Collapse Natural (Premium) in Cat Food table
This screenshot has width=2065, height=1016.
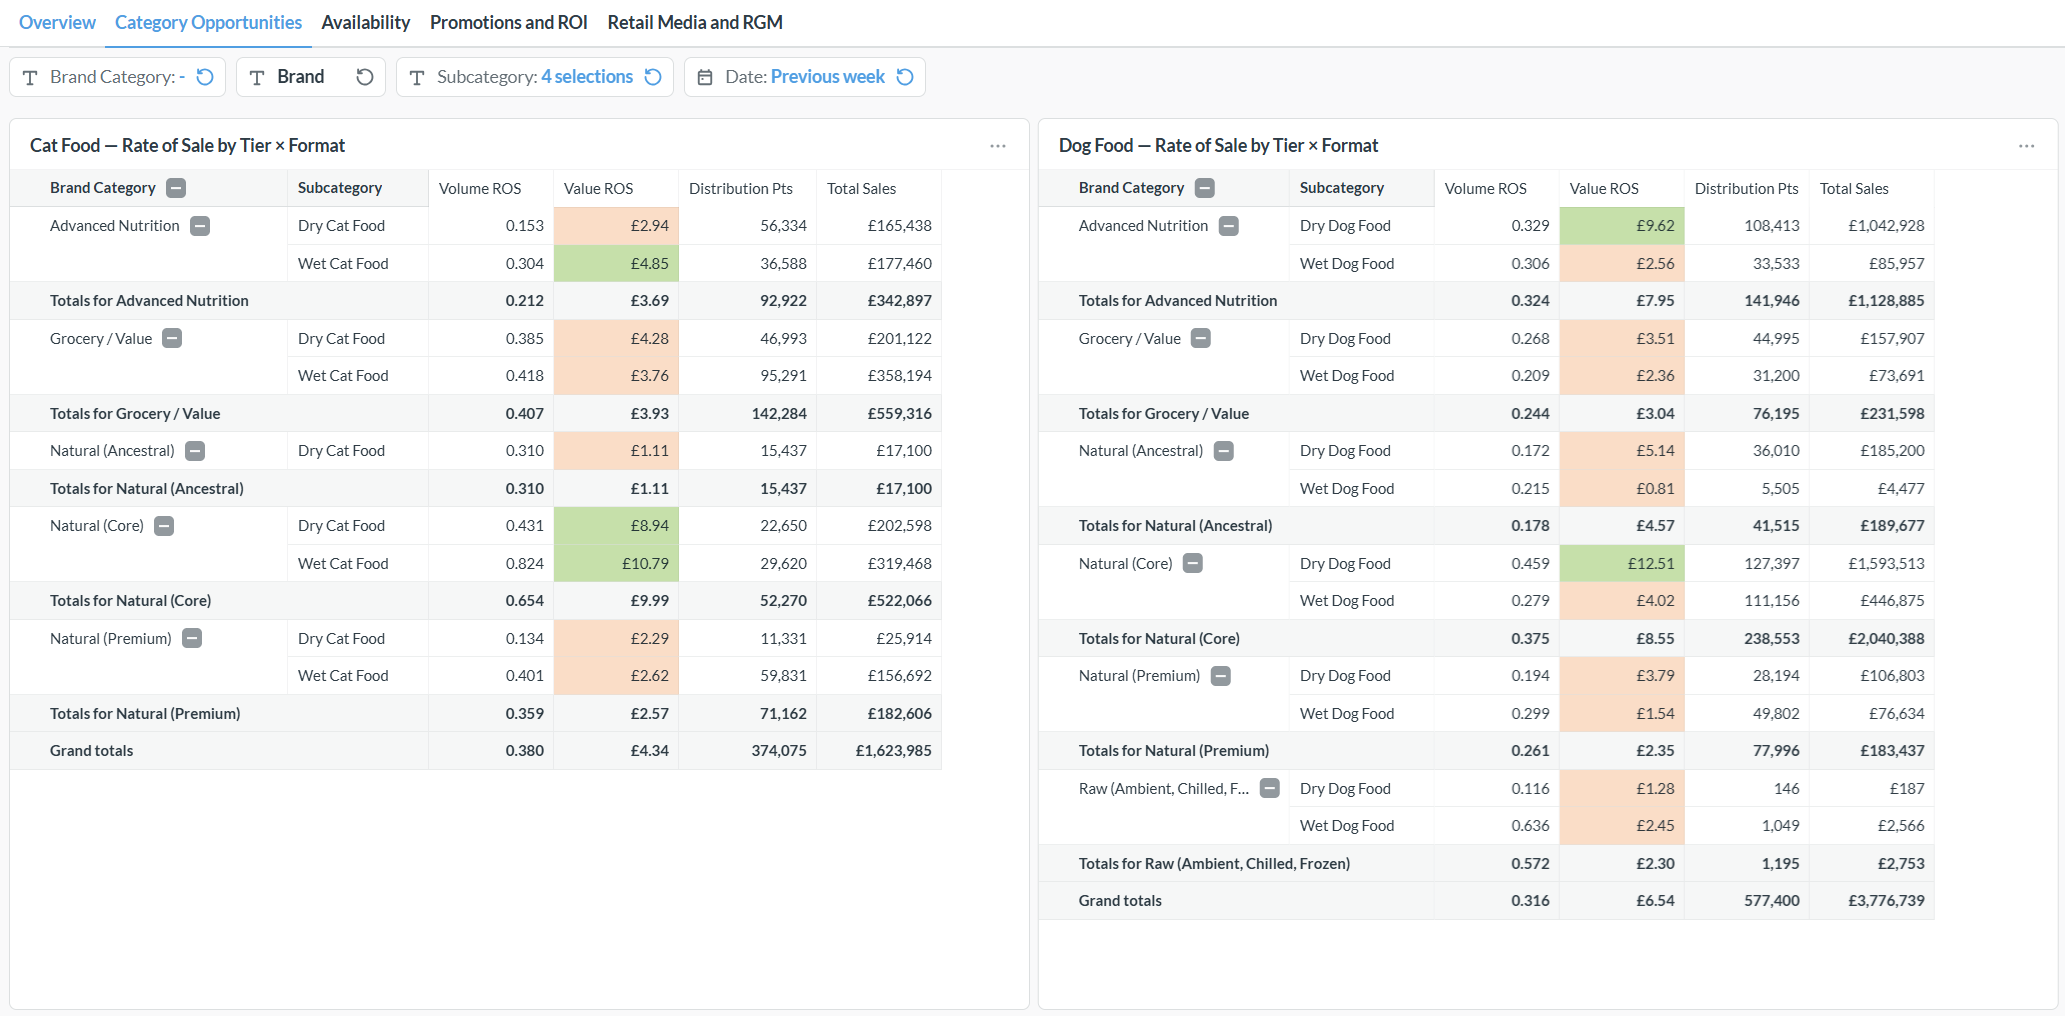click(192, 638)
